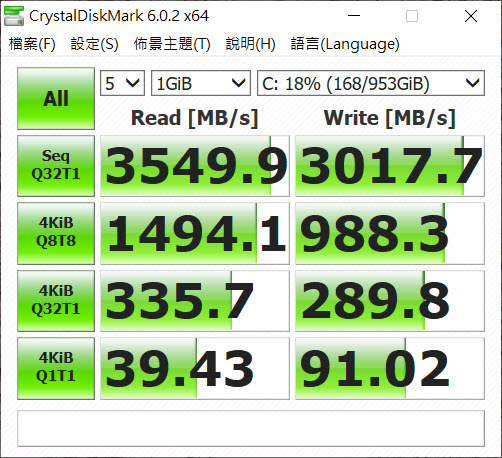Start the 4KiB Q8T8 benchmark
Image resolution: width=502 pixels, height=458 pixels.
[x=56, y=233]
